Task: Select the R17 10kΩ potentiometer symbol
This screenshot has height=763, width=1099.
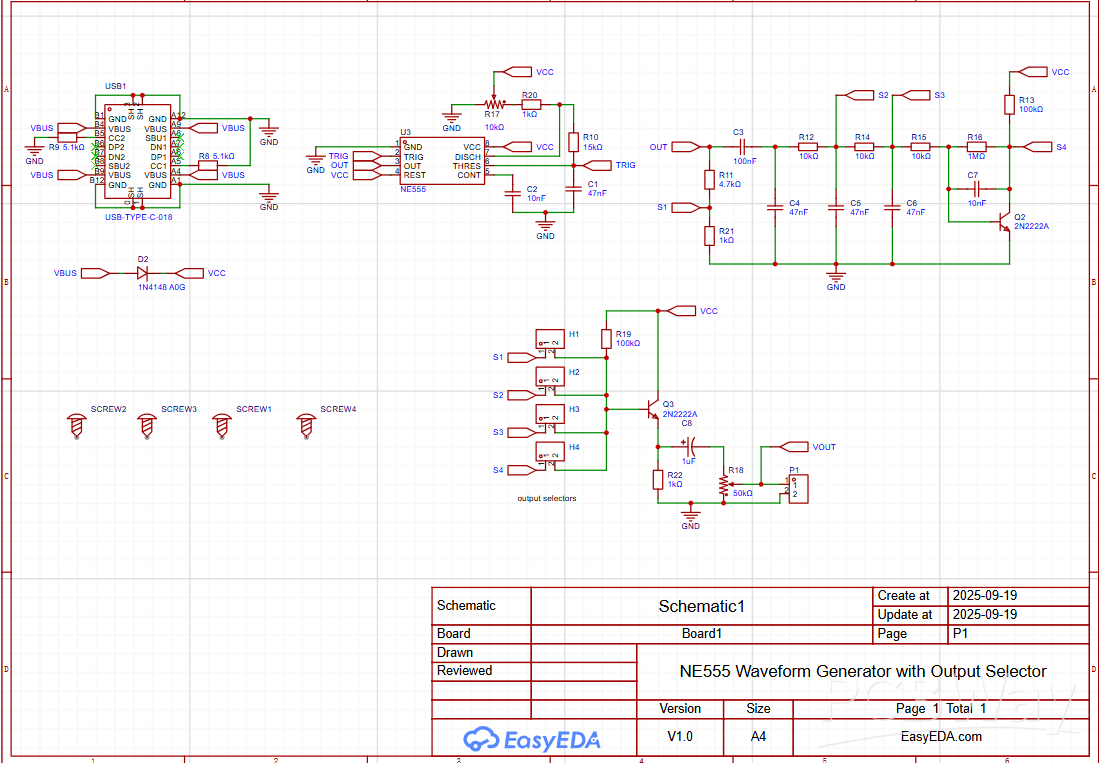Action: click(491, 103)
